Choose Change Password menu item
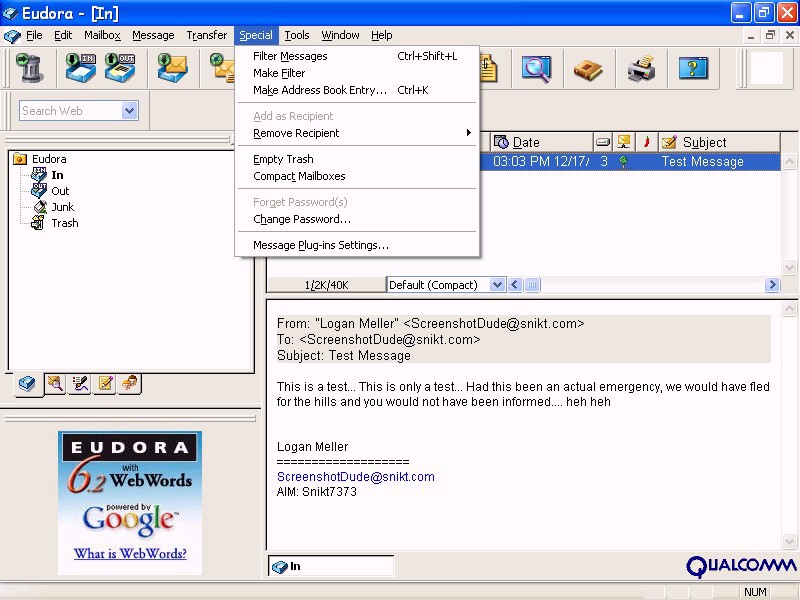 (x=357, y=219)
